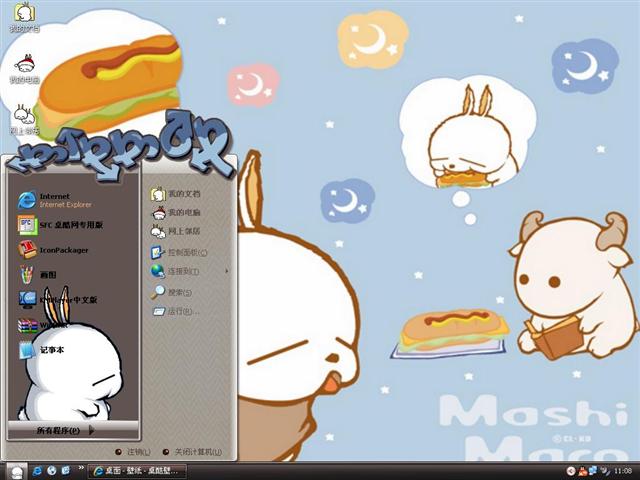Click the Start button on the taskbar
Image resolution: width=640 pixels, height=480 pixels.
pos(17,472)
